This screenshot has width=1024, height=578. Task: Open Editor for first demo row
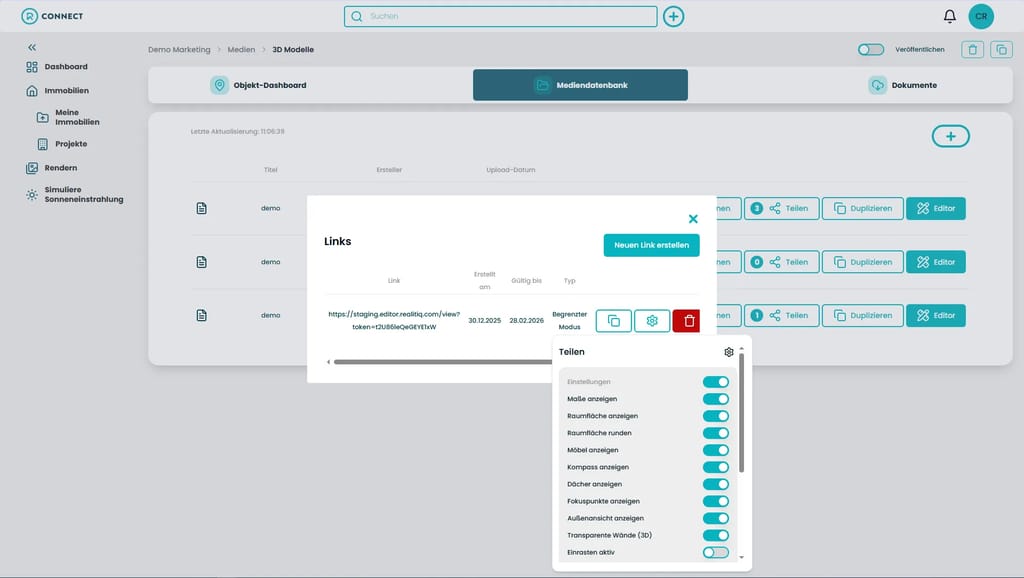pos(935,208)
